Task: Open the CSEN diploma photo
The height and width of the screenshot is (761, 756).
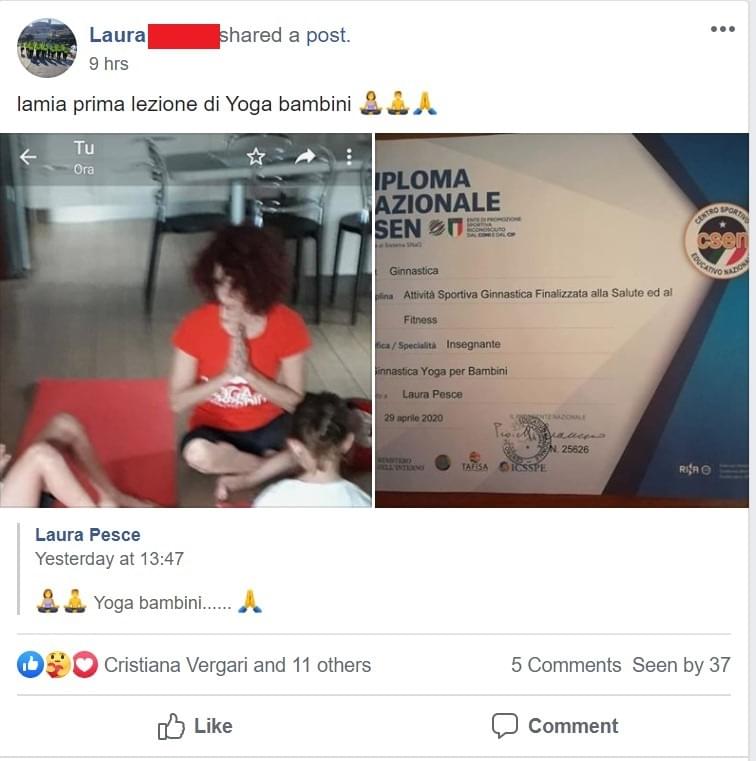Action: coord(562,320)
